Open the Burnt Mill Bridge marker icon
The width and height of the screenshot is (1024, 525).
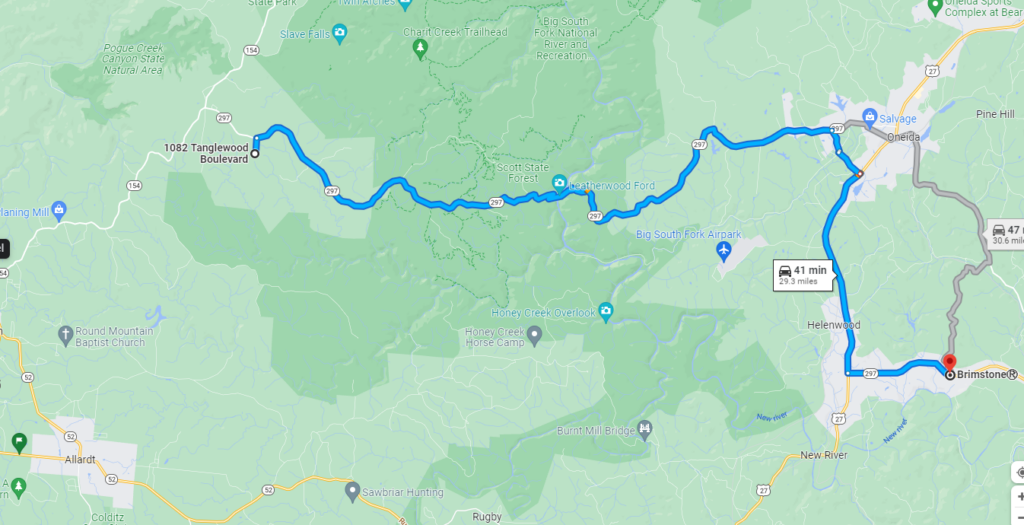[645, 428]
